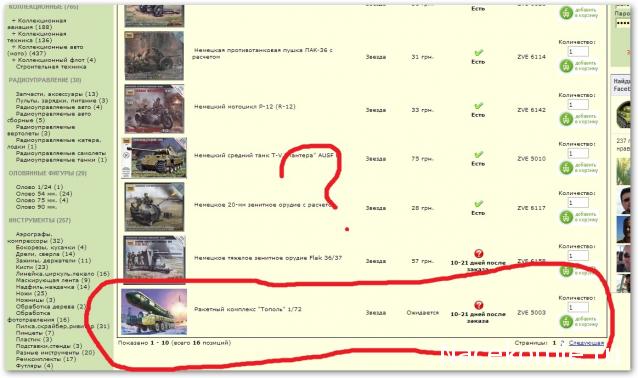Open Ножи (25) category
The image size is (638, 378).
(x=31, y=293)
